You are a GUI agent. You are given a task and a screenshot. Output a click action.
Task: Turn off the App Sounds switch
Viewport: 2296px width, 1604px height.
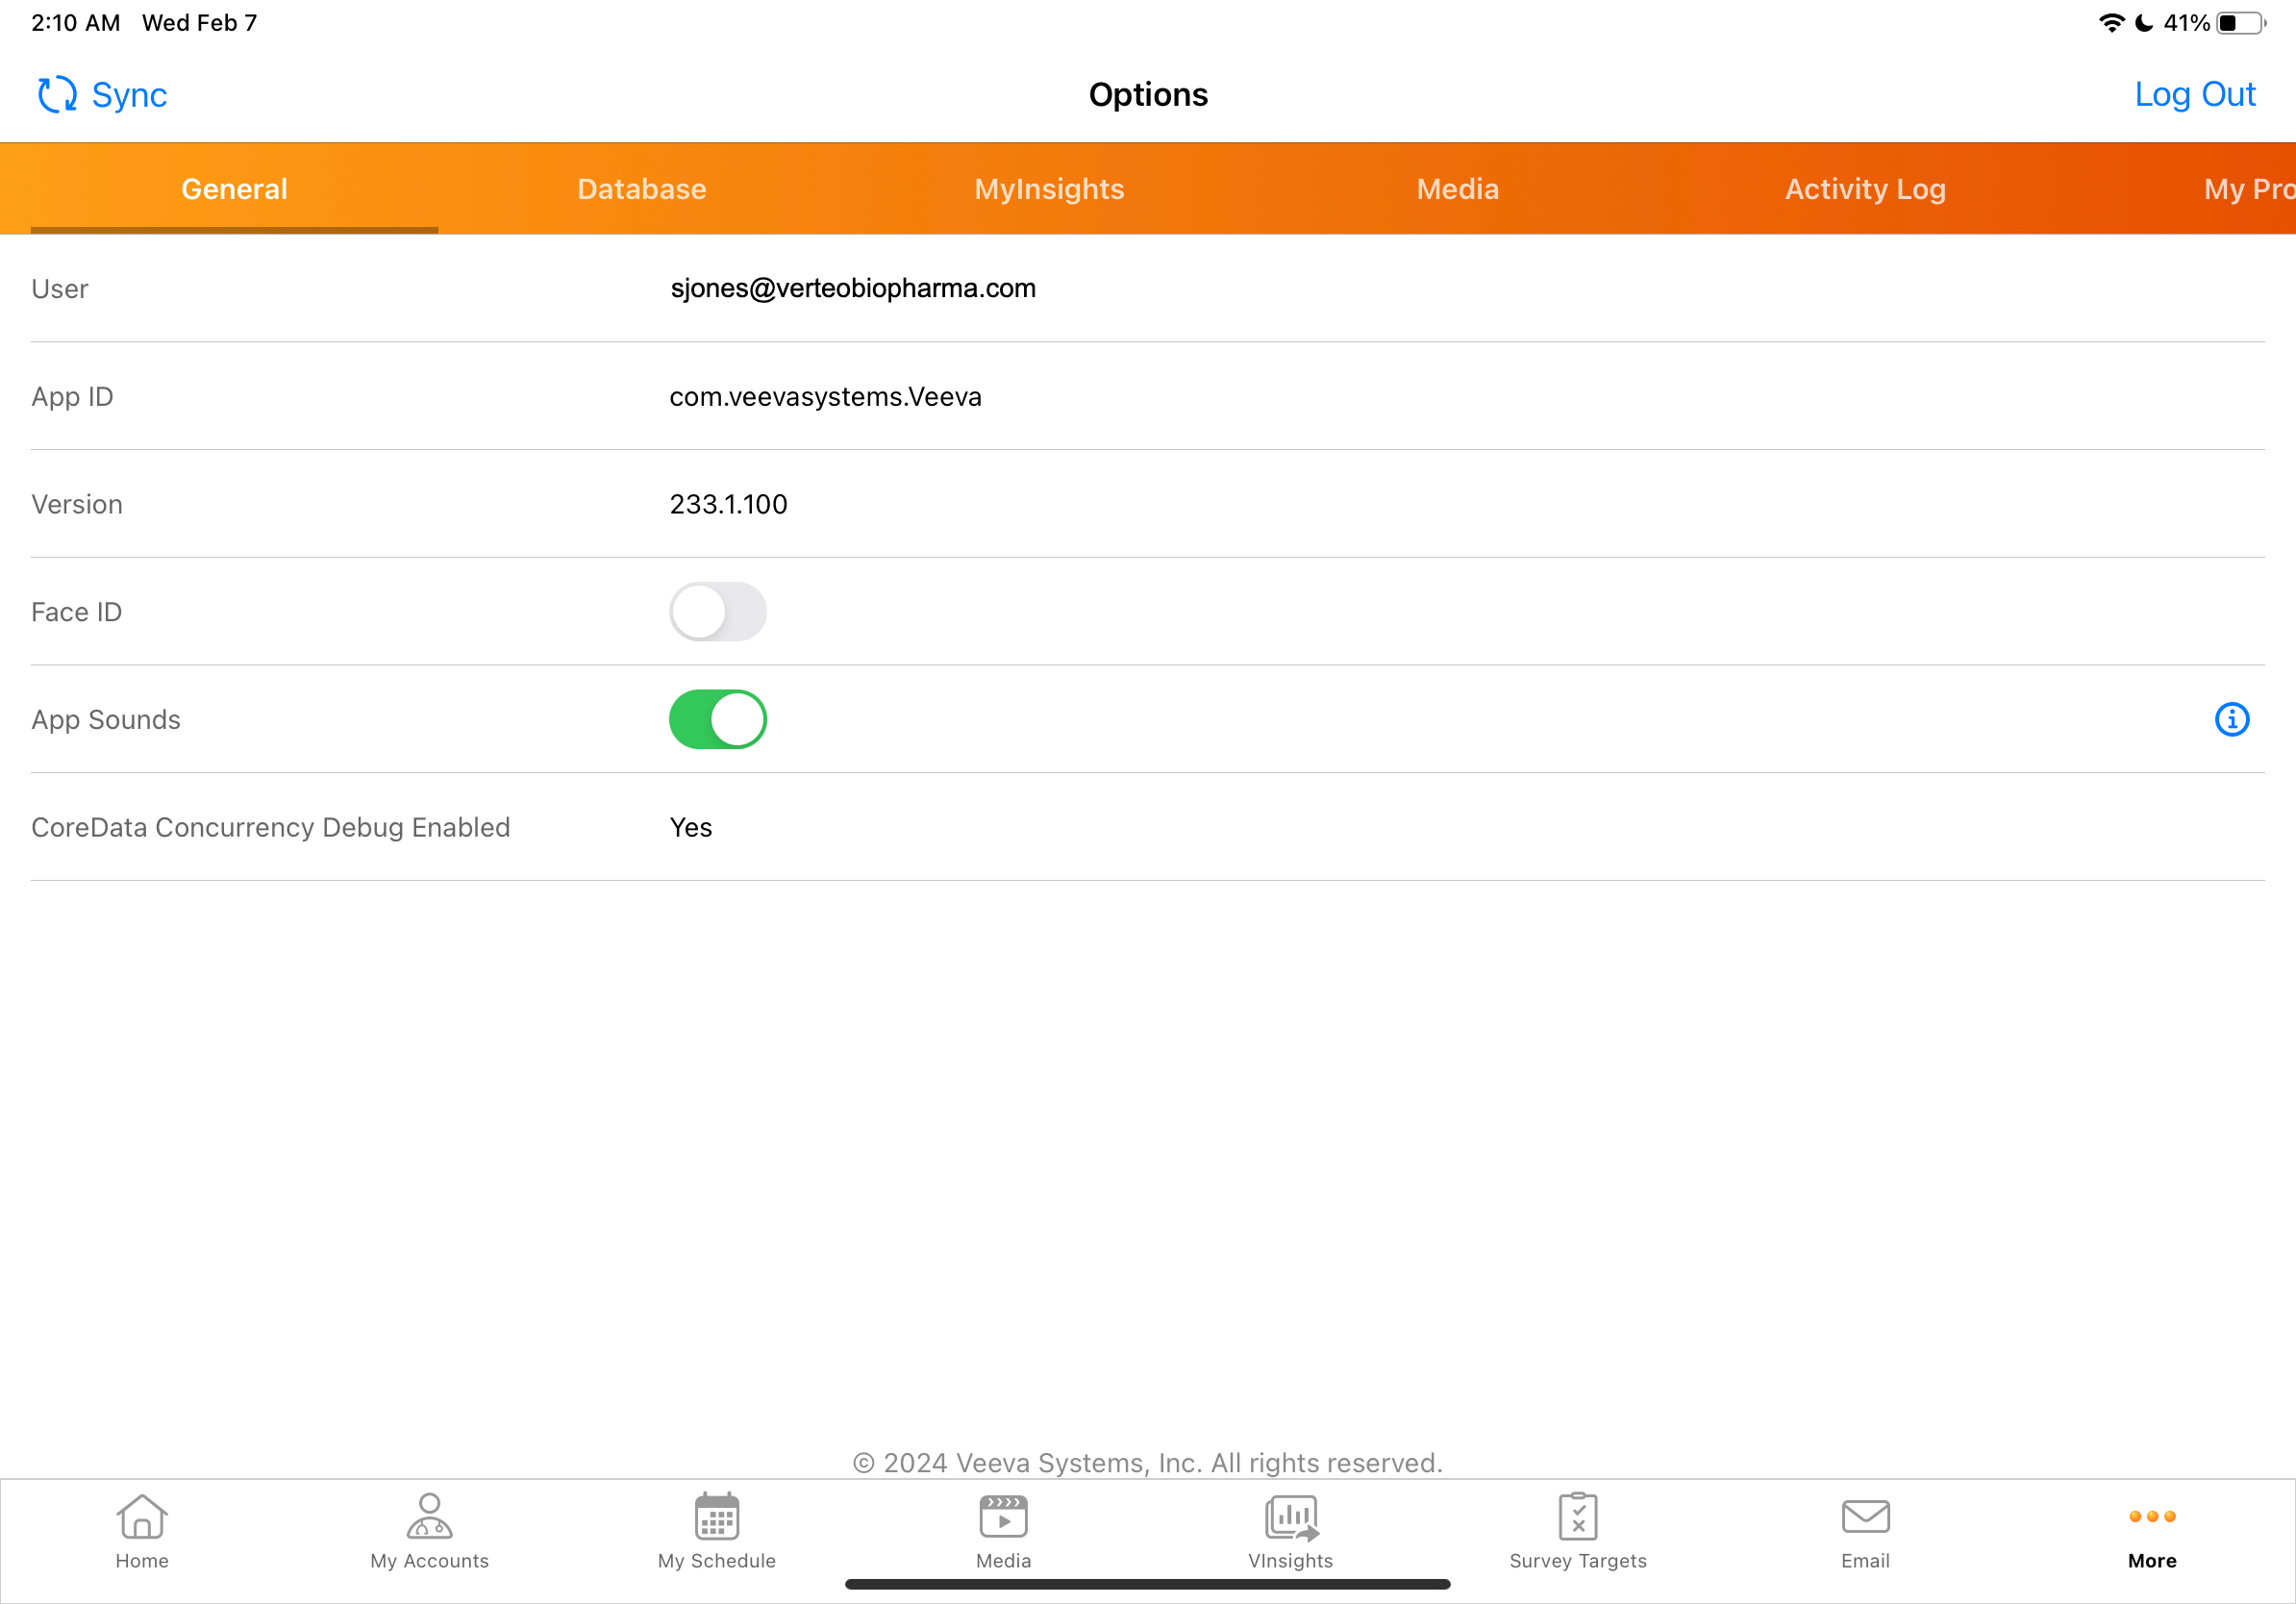(717, 719)
